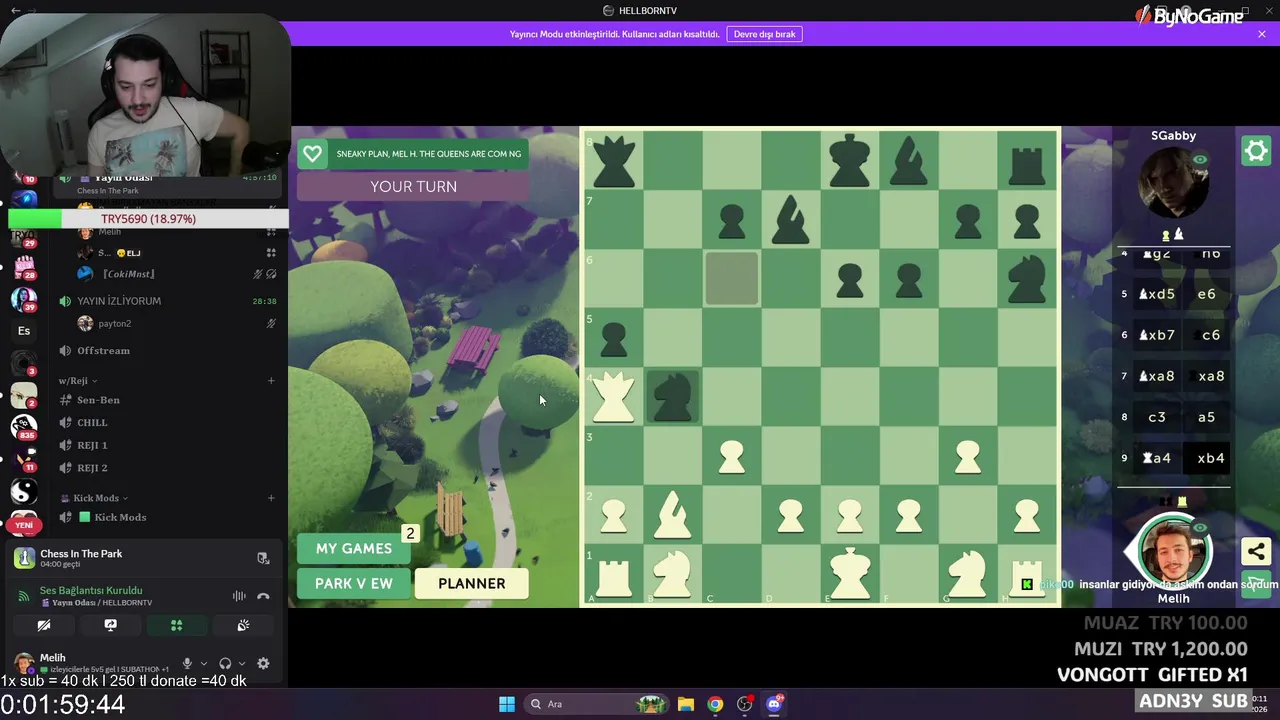Open OBS Studio from the taskbar
The width and height of the screenshot is (1280, 720).
745,704
